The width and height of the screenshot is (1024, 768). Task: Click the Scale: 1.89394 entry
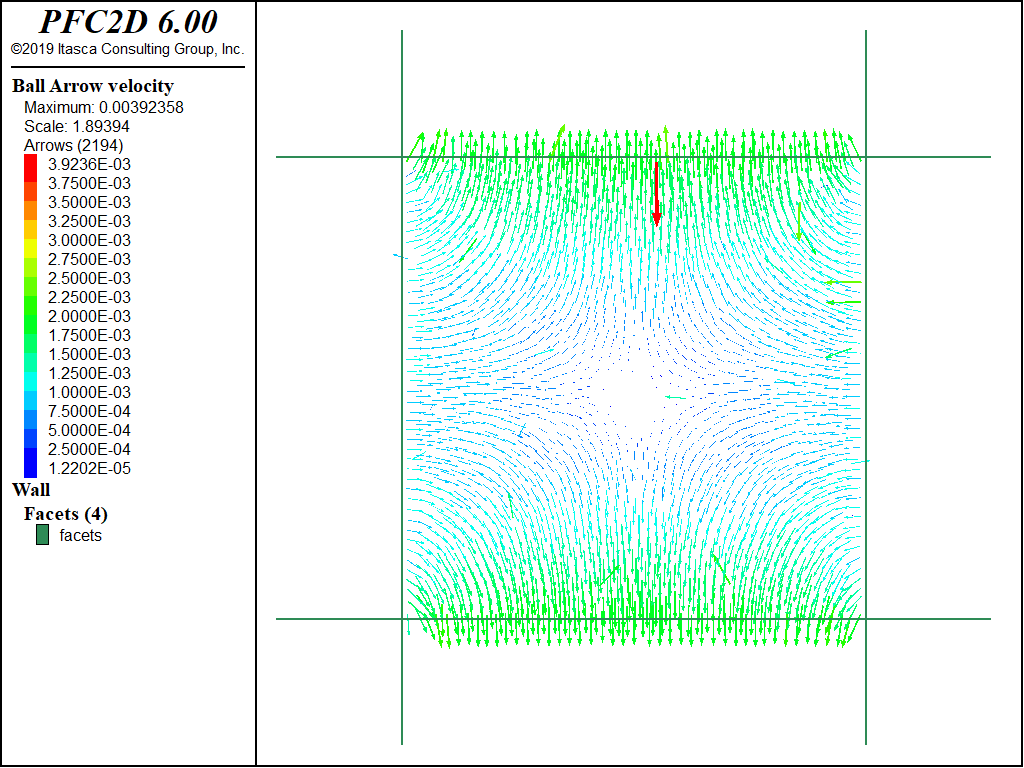coord(77,126)
